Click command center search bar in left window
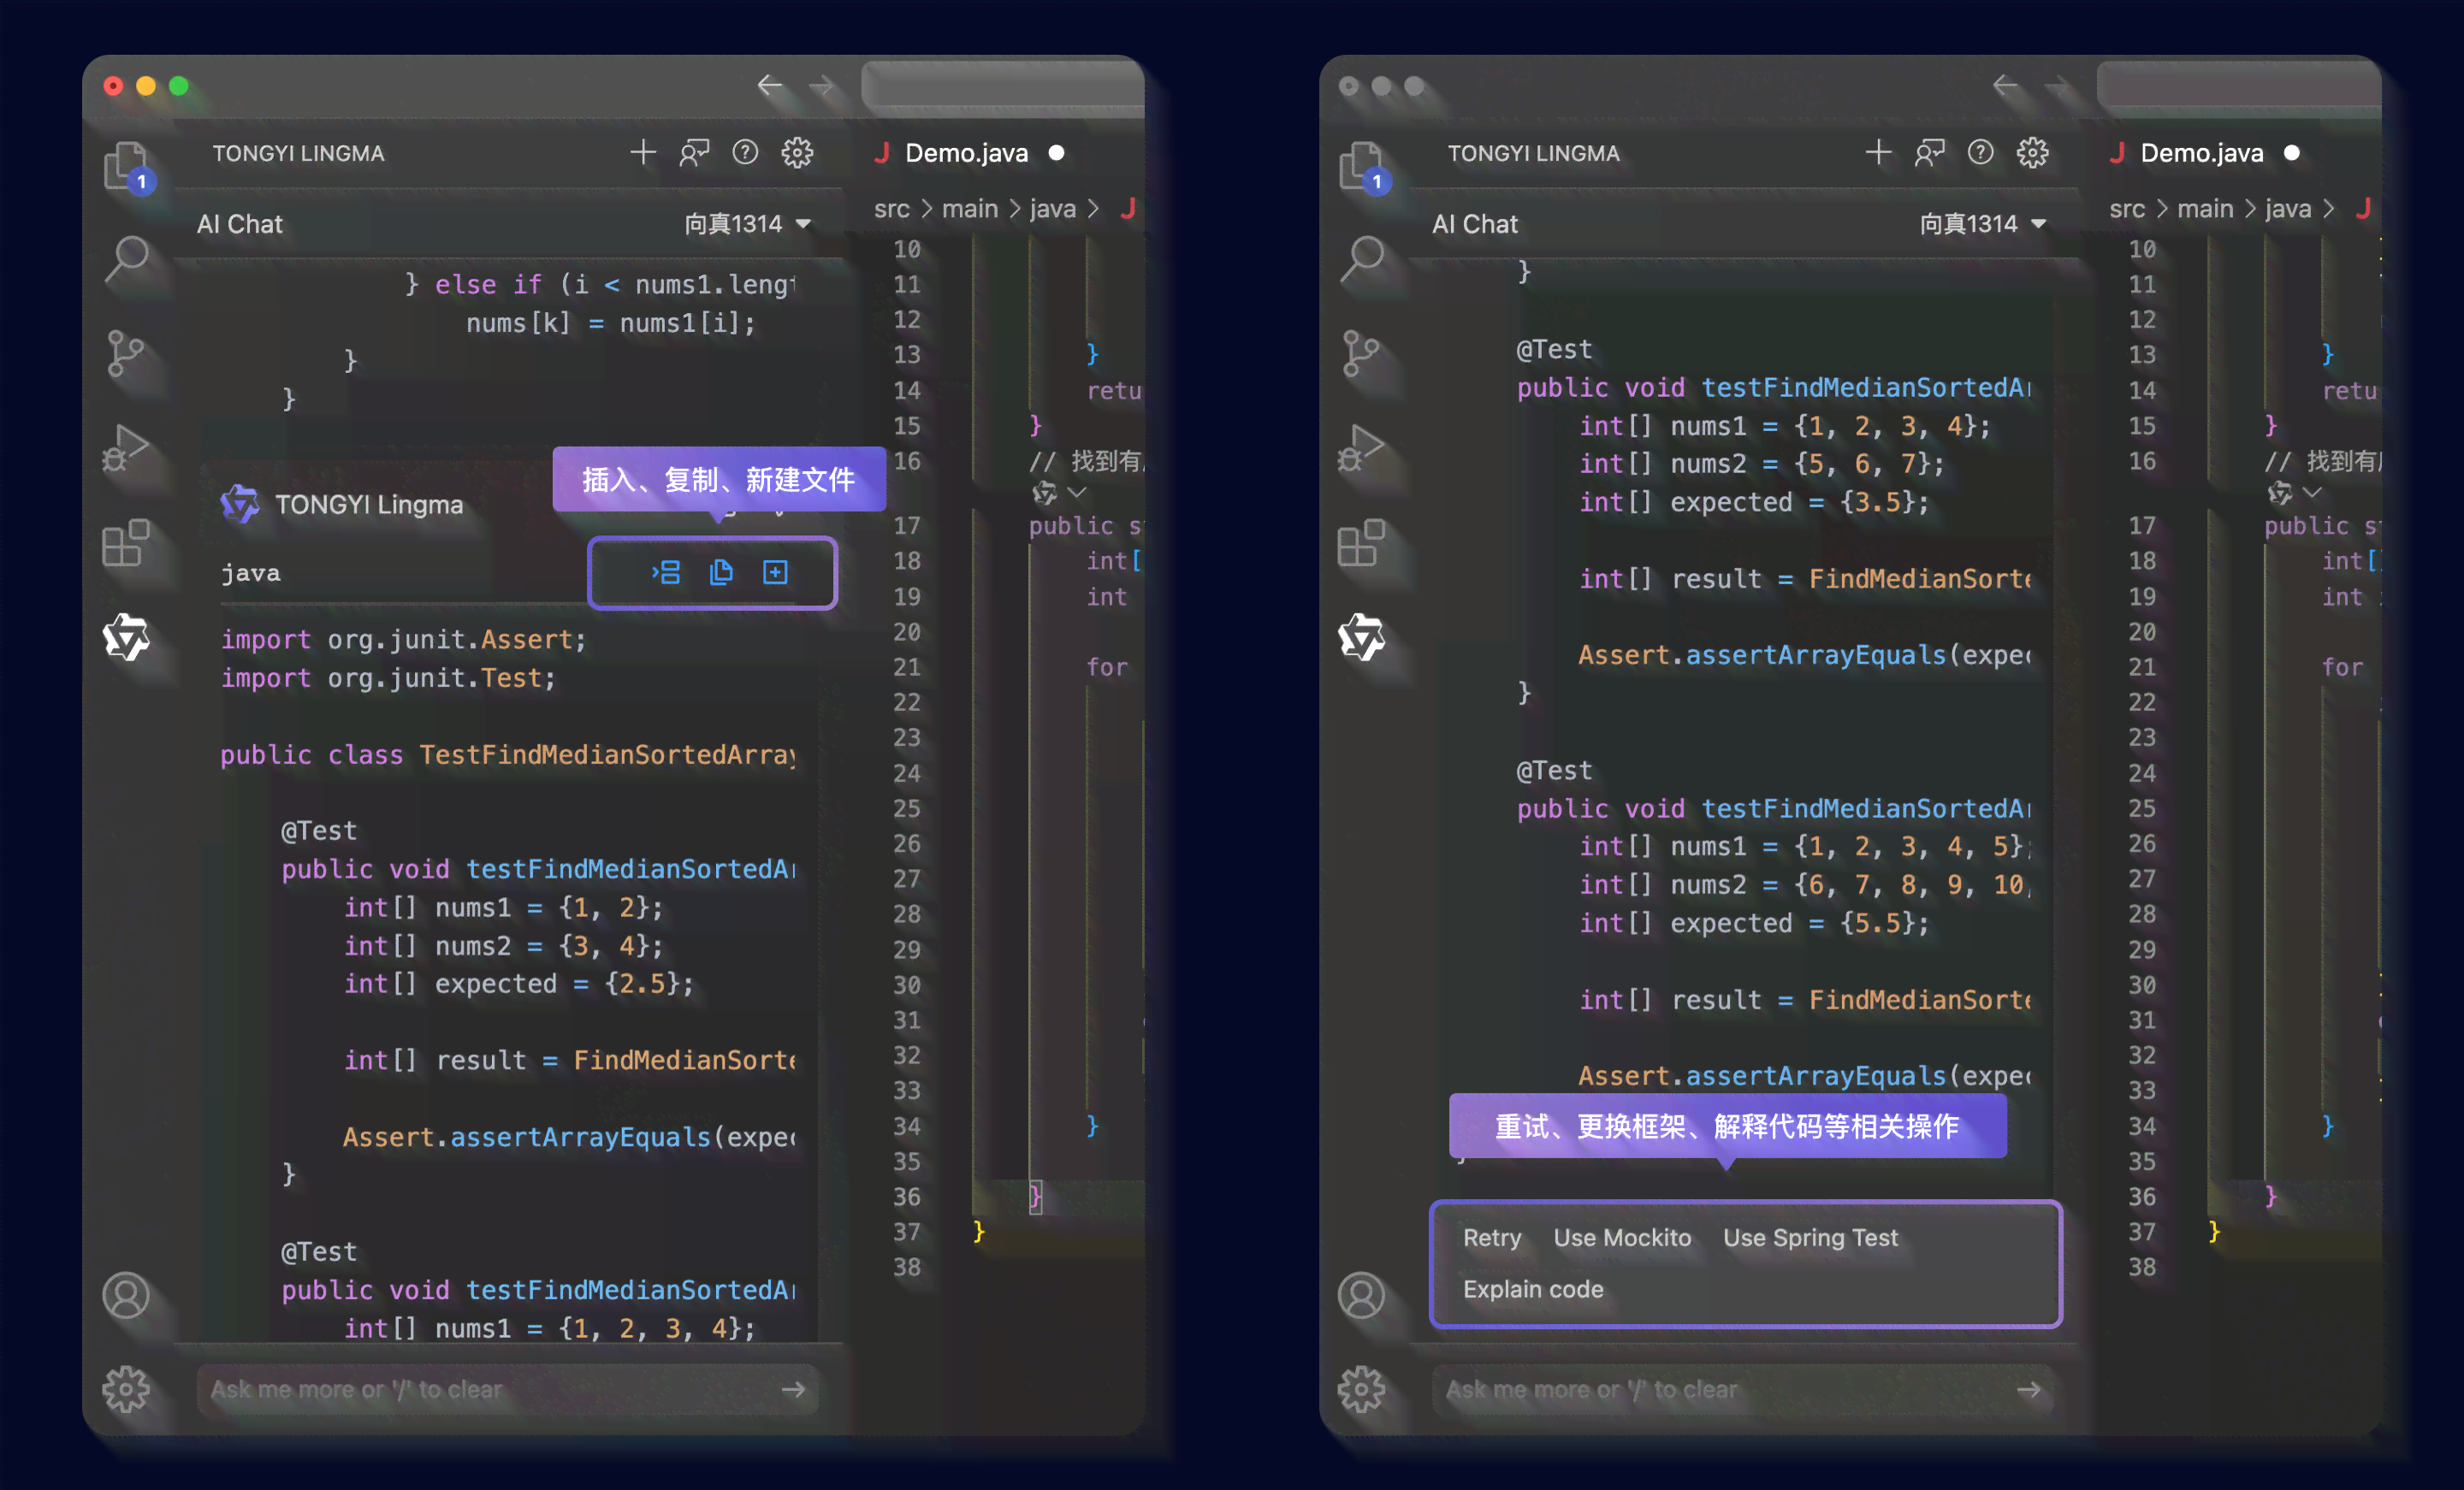The width and height of the screenshot is (2464, 1490). pos(1002,85)
